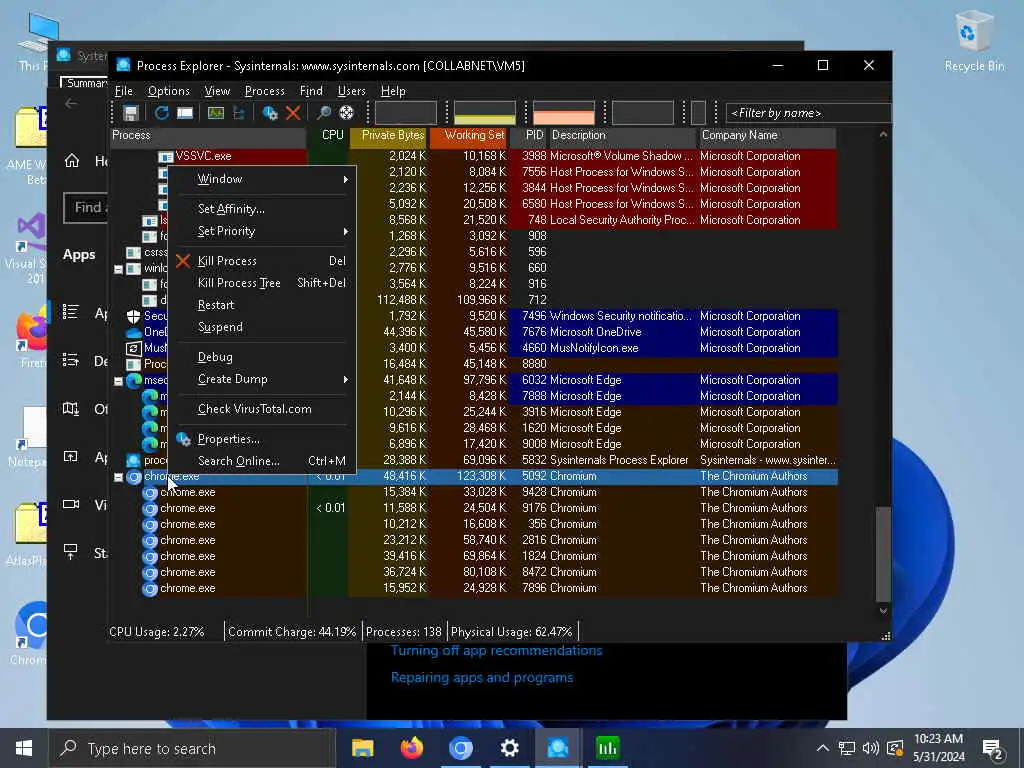Click the Find Handle magnifier toolbar icon
The width and height of the screenshot is (1024, 768).
coord(323,113)
